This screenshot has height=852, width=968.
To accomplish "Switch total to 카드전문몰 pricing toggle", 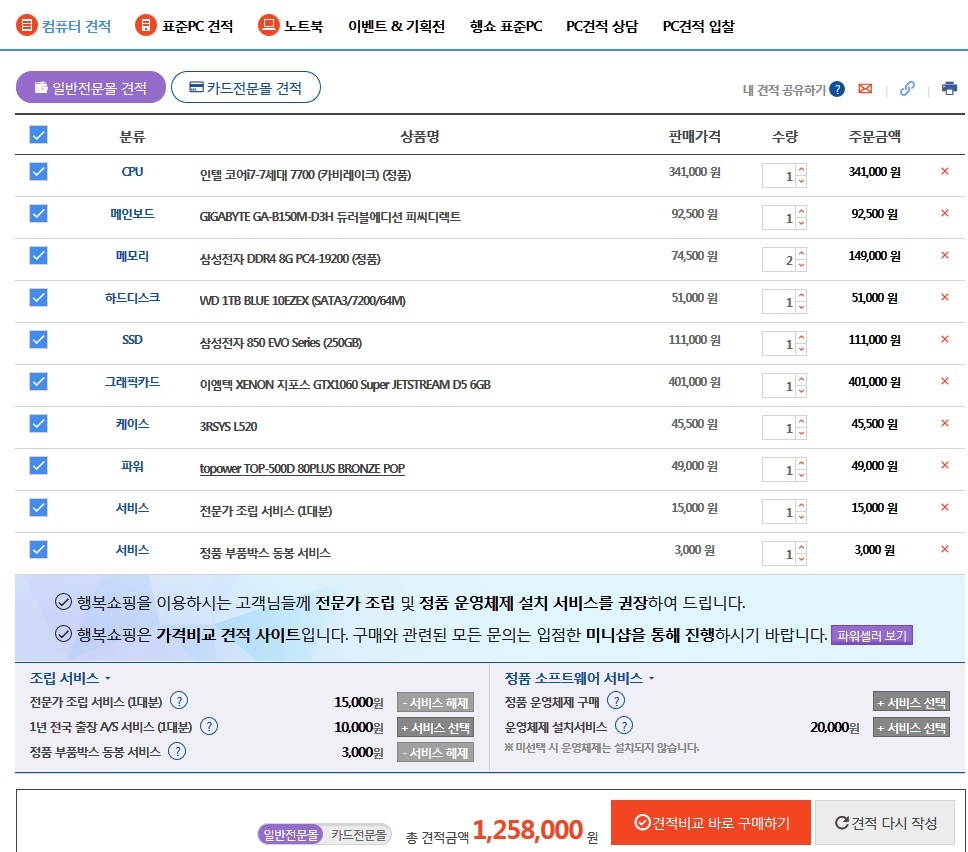I will point(359,834).
